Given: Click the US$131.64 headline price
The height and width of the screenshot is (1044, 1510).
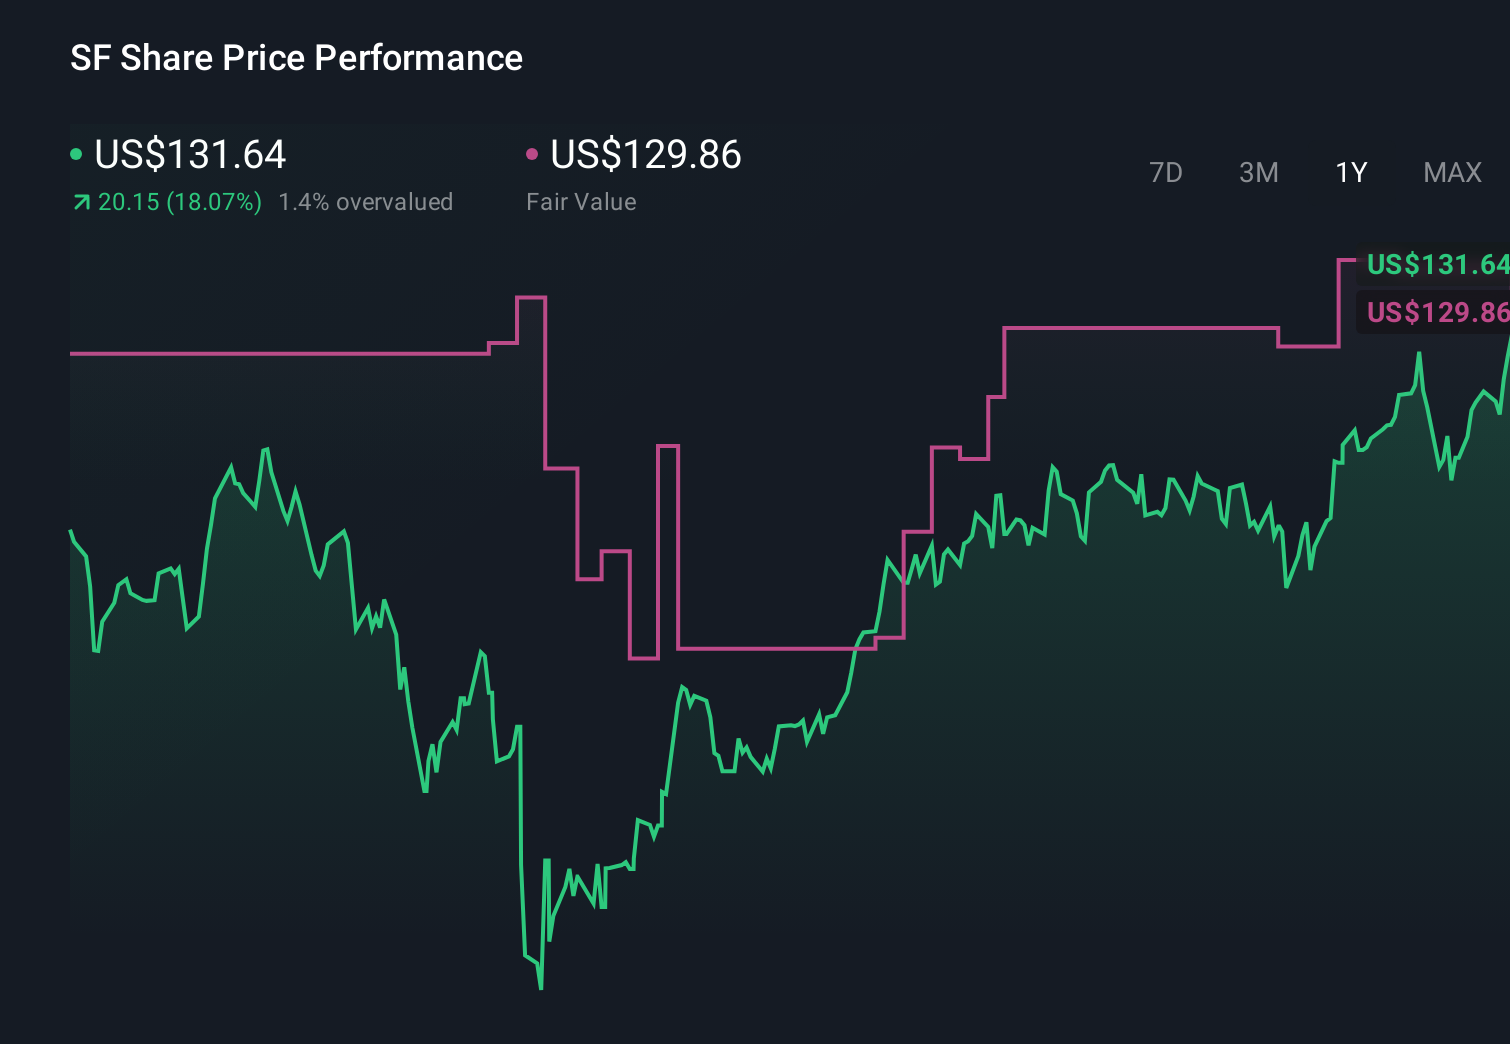Looking at the screenshot, I should tap(190, 154).
